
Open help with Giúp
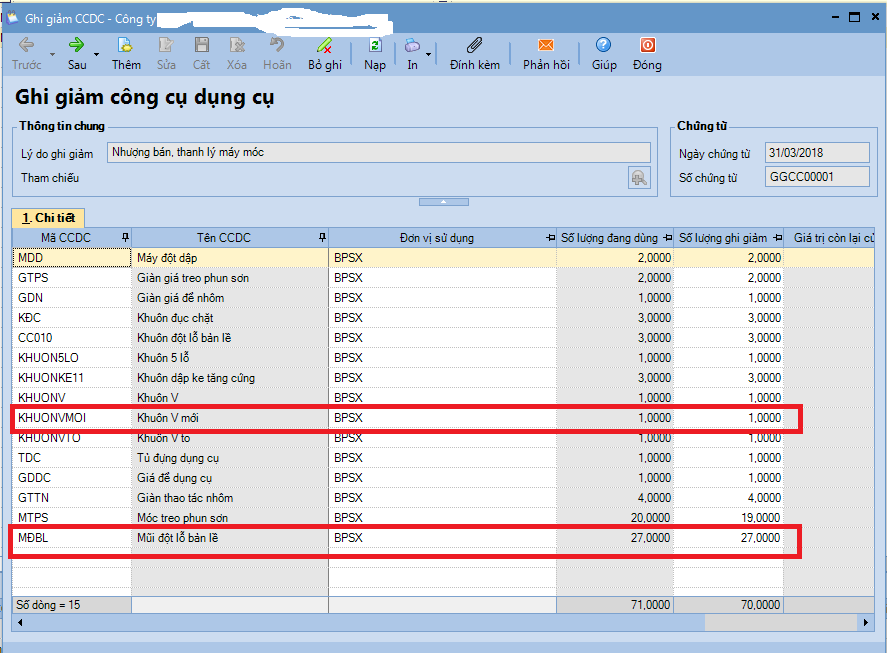(604, 54)
